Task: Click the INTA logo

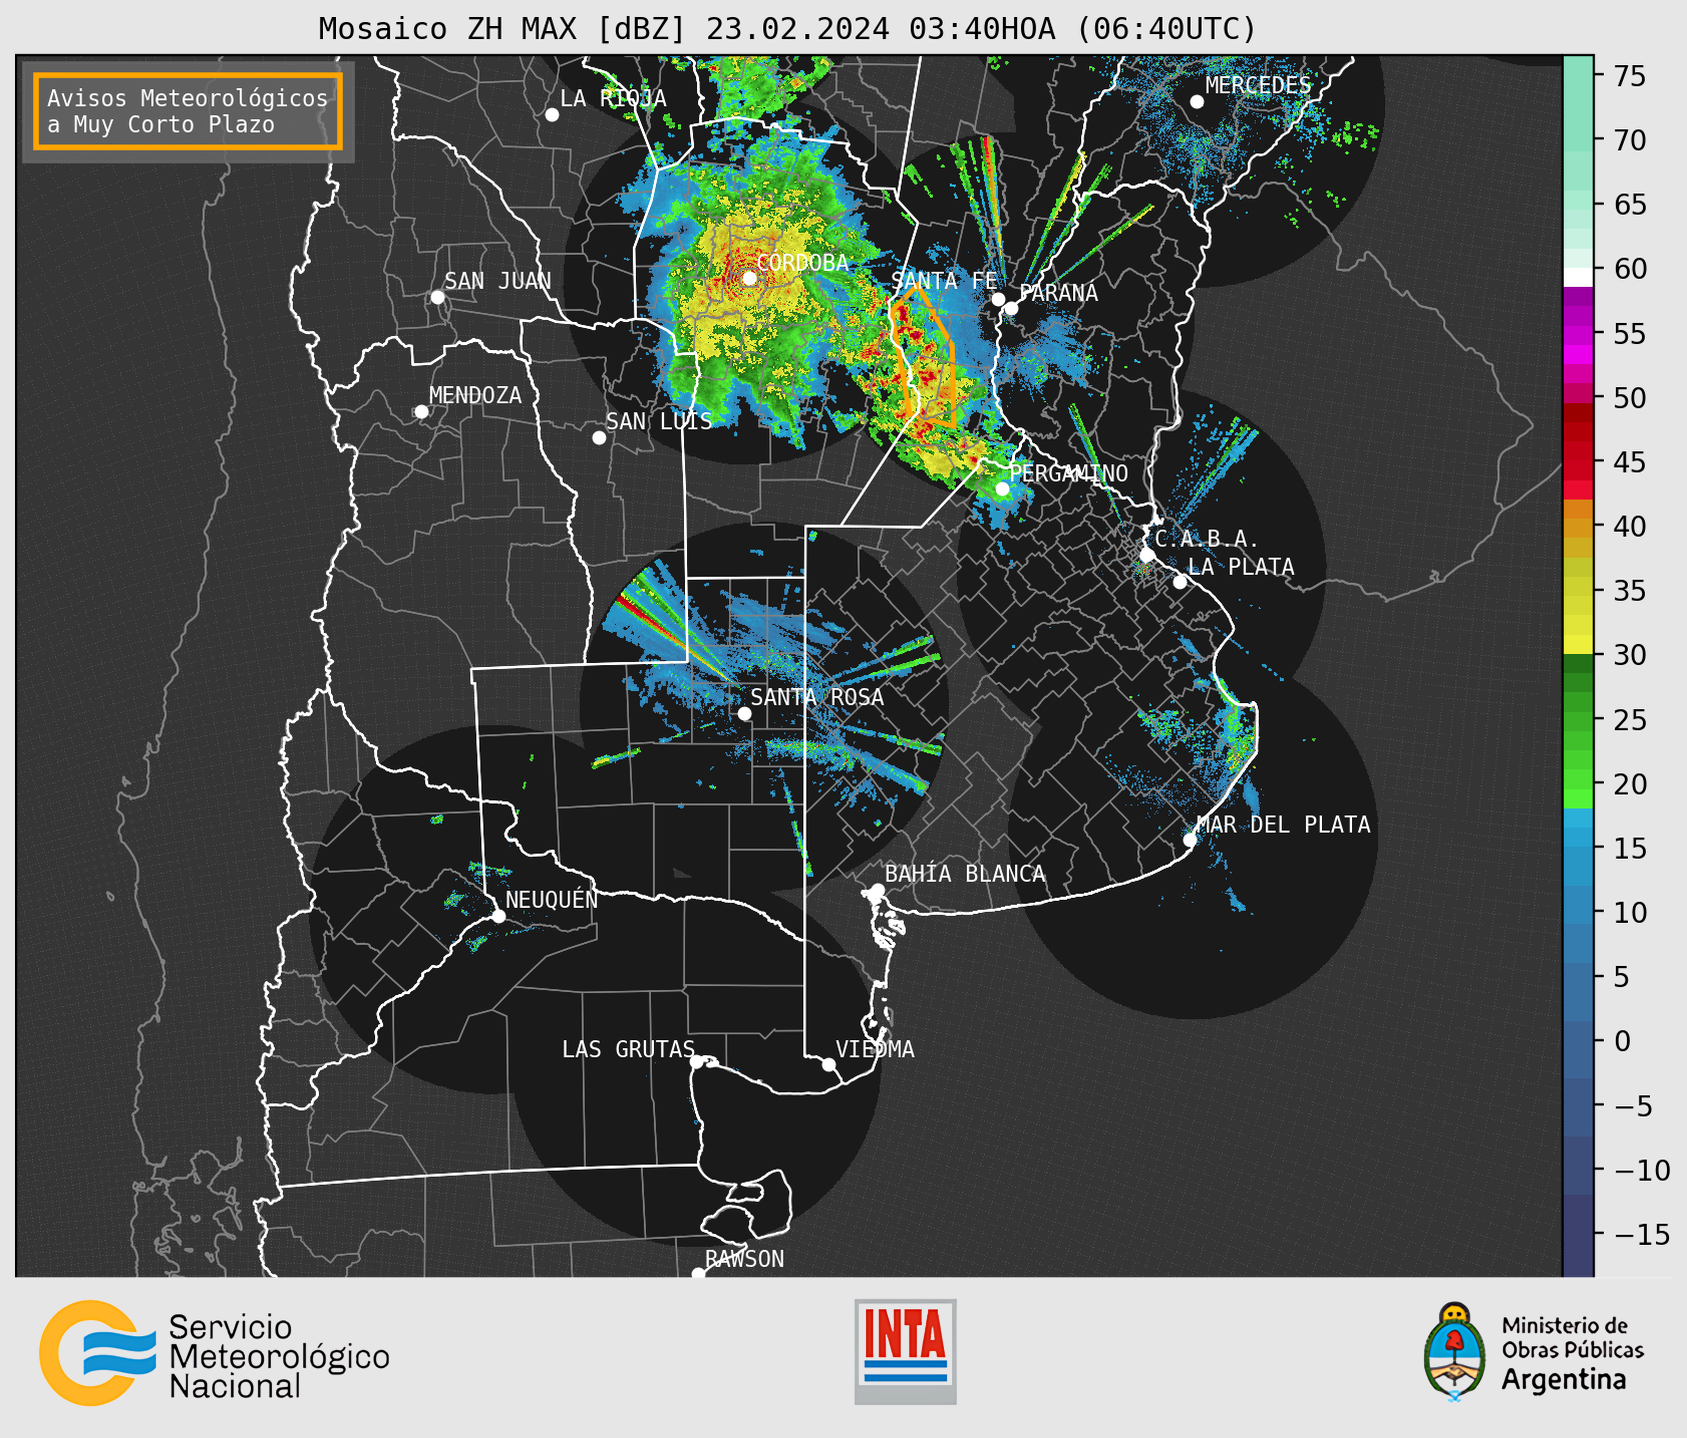Action: point(905,1351)
